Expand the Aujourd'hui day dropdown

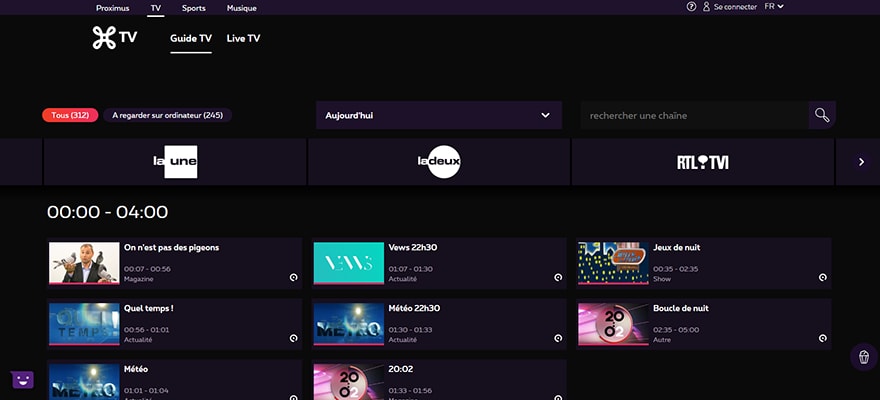[437, 115]
